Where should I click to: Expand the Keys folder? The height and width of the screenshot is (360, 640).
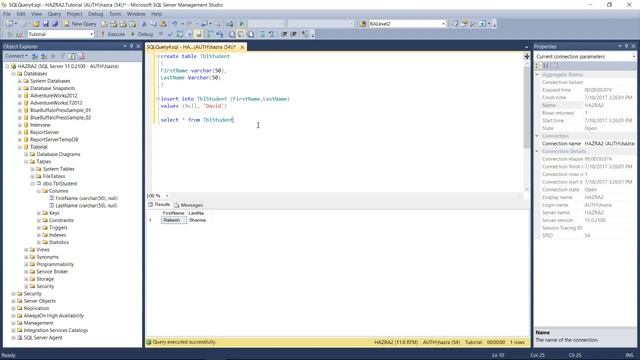[39, 213]
